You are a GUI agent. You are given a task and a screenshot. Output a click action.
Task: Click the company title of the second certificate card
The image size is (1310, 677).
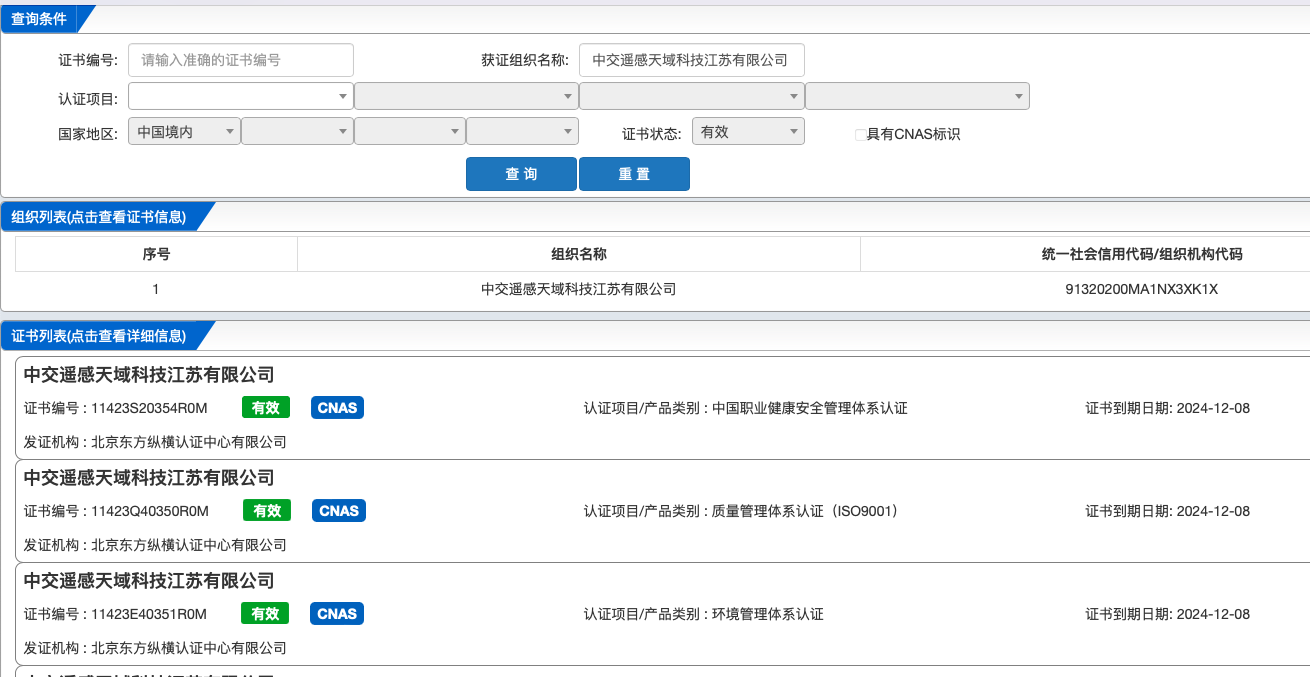coord(149,478)
